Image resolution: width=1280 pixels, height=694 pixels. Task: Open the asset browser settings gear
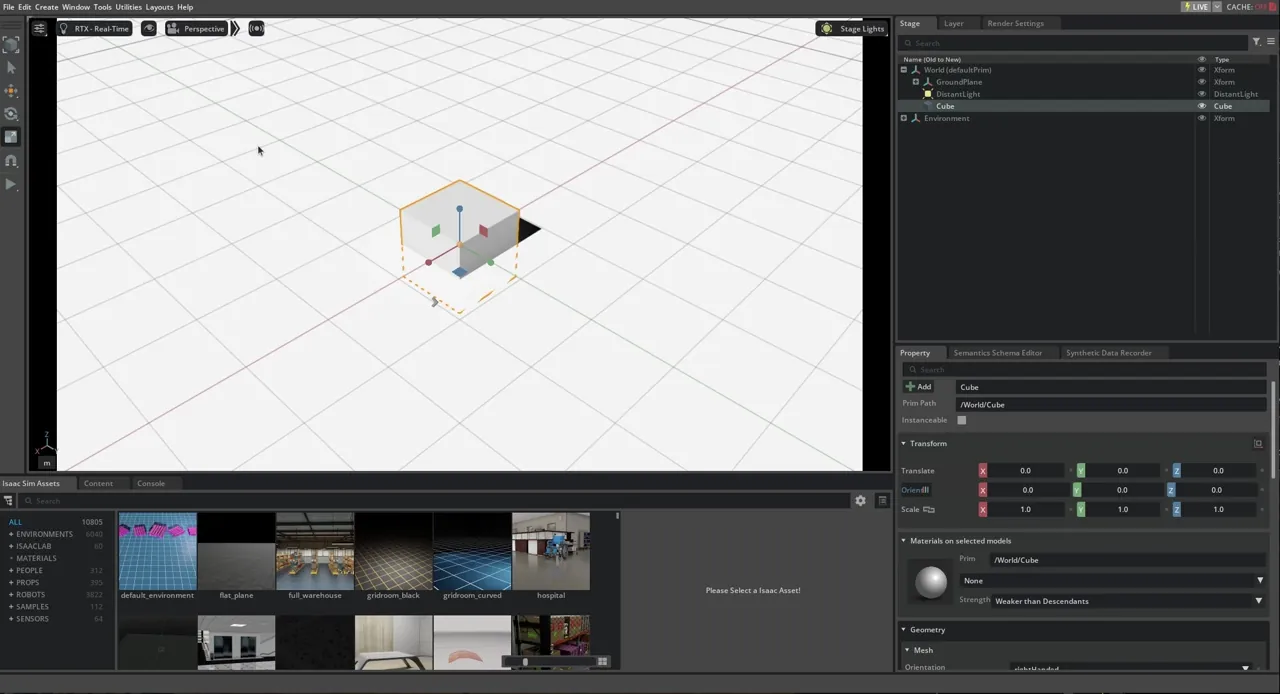coord(860,500)
